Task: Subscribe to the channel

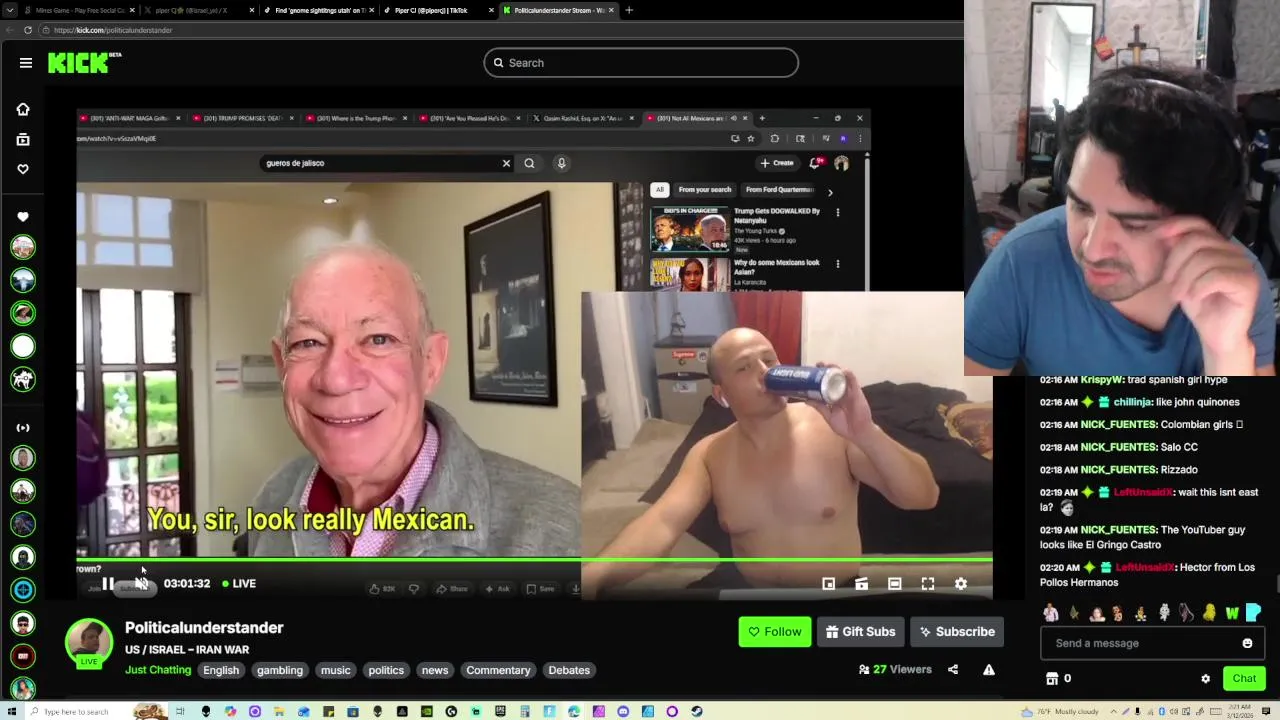Action: tap(957, 632)
